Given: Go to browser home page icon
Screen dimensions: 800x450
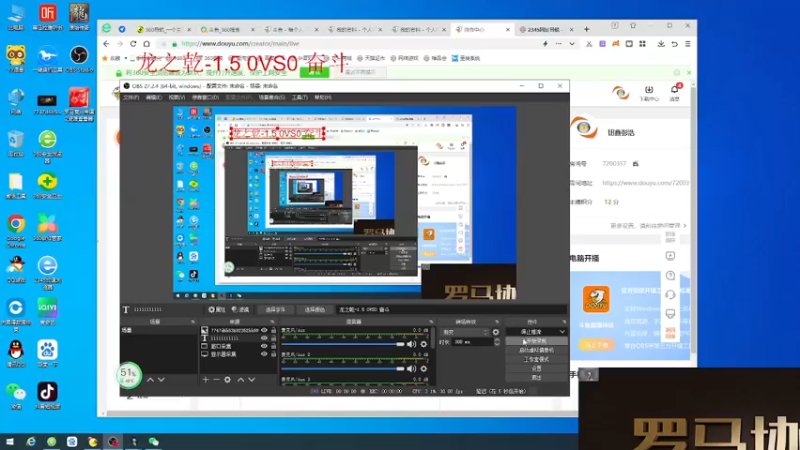Looking at the screenshot, I should [146, 44].
